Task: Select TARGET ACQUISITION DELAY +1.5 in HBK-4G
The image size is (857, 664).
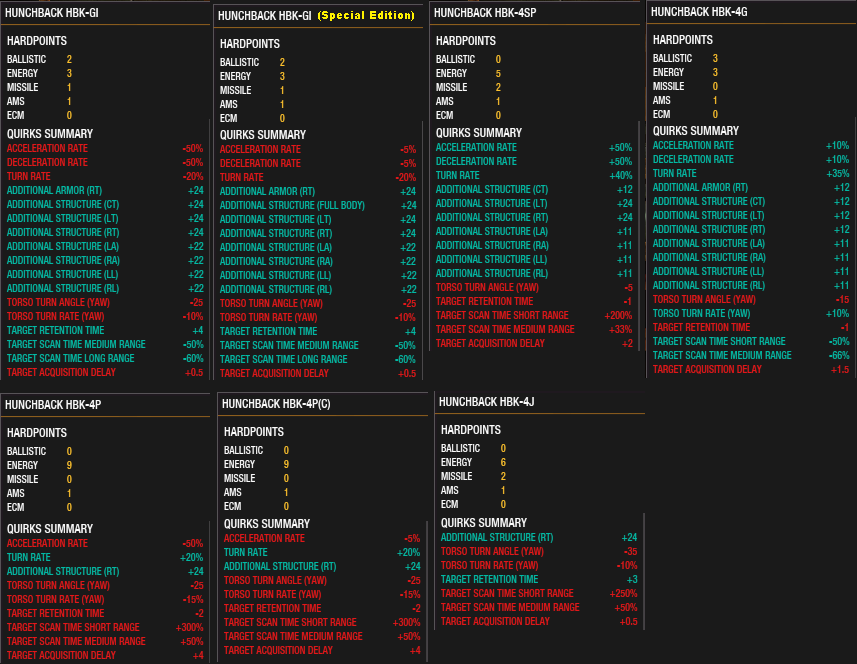Action: (751, 369)
